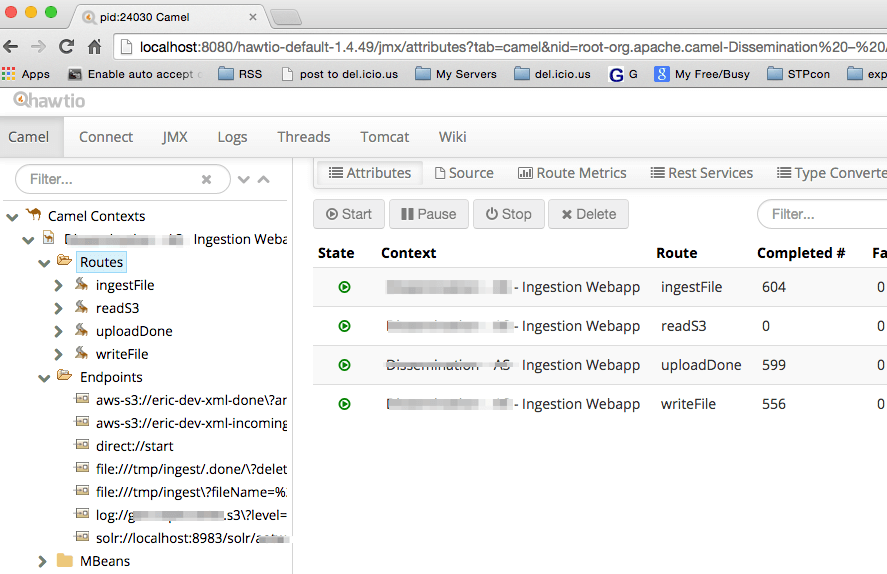Click the Routes open folder icon
Viewport: 887px width, 574px height.
click(64, 261)
